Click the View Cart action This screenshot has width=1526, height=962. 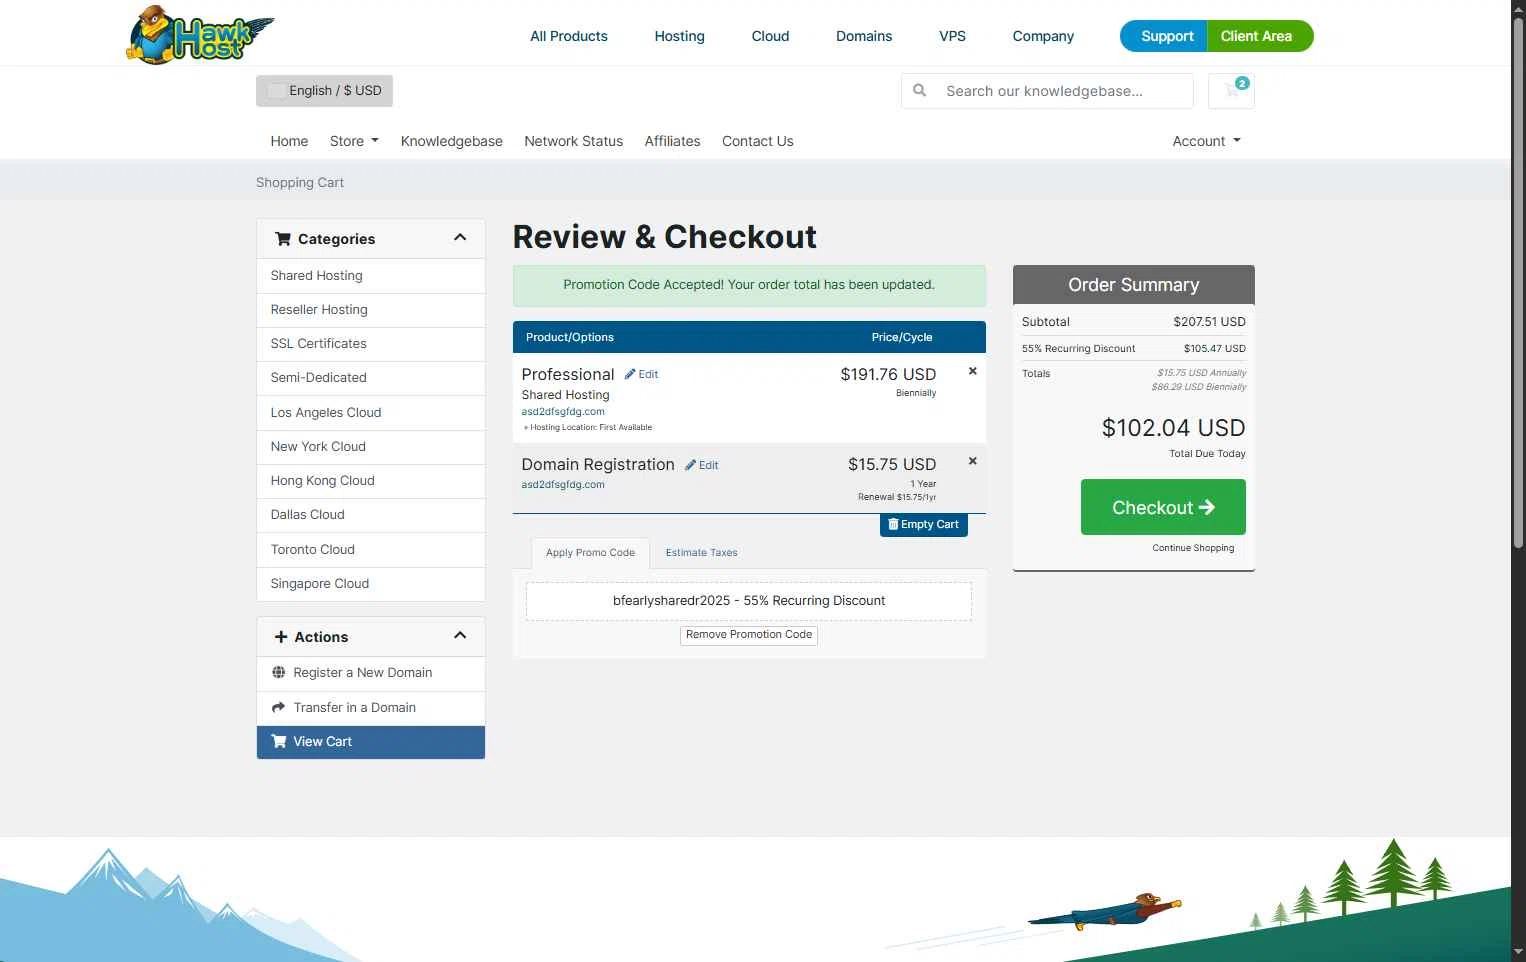click(x=371, y=742)
